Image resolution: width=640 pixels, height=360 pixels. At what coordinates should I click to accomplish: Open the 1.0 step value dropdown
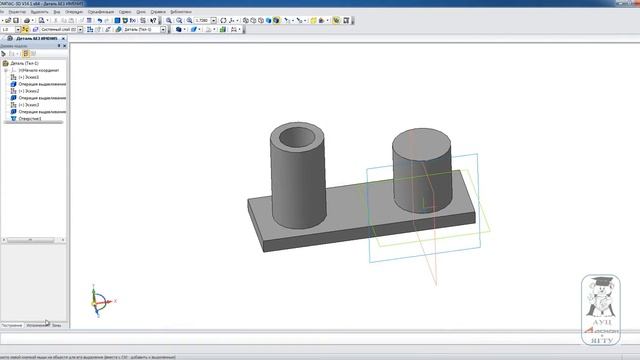pyautogui.click(x=18, y=29)
